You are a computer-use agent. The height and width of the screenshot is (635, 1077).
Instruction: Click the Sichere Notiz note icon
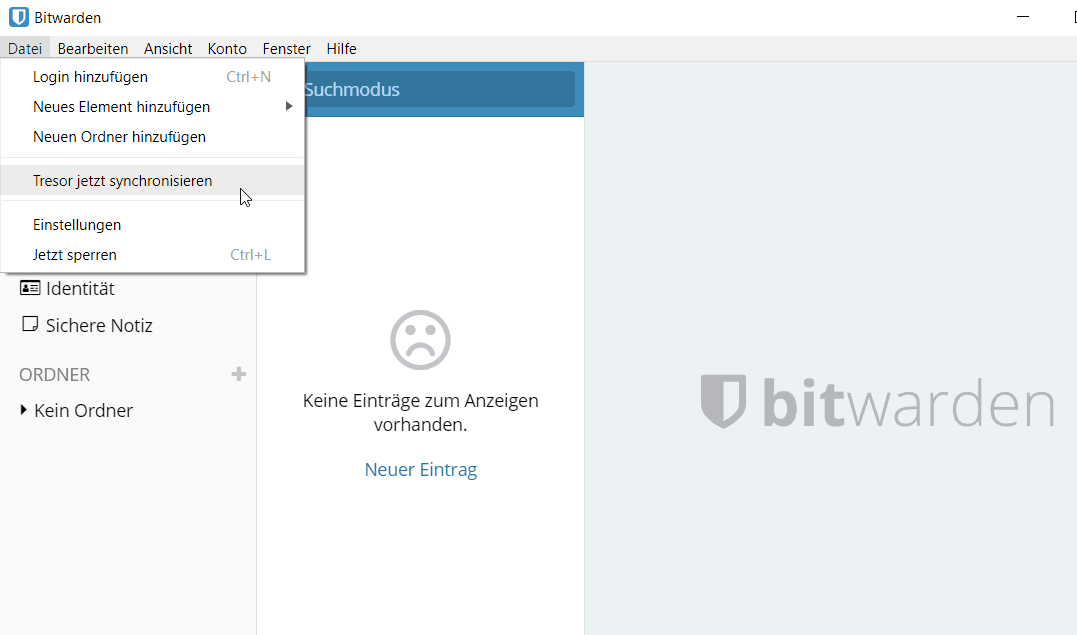coord(30,324)
